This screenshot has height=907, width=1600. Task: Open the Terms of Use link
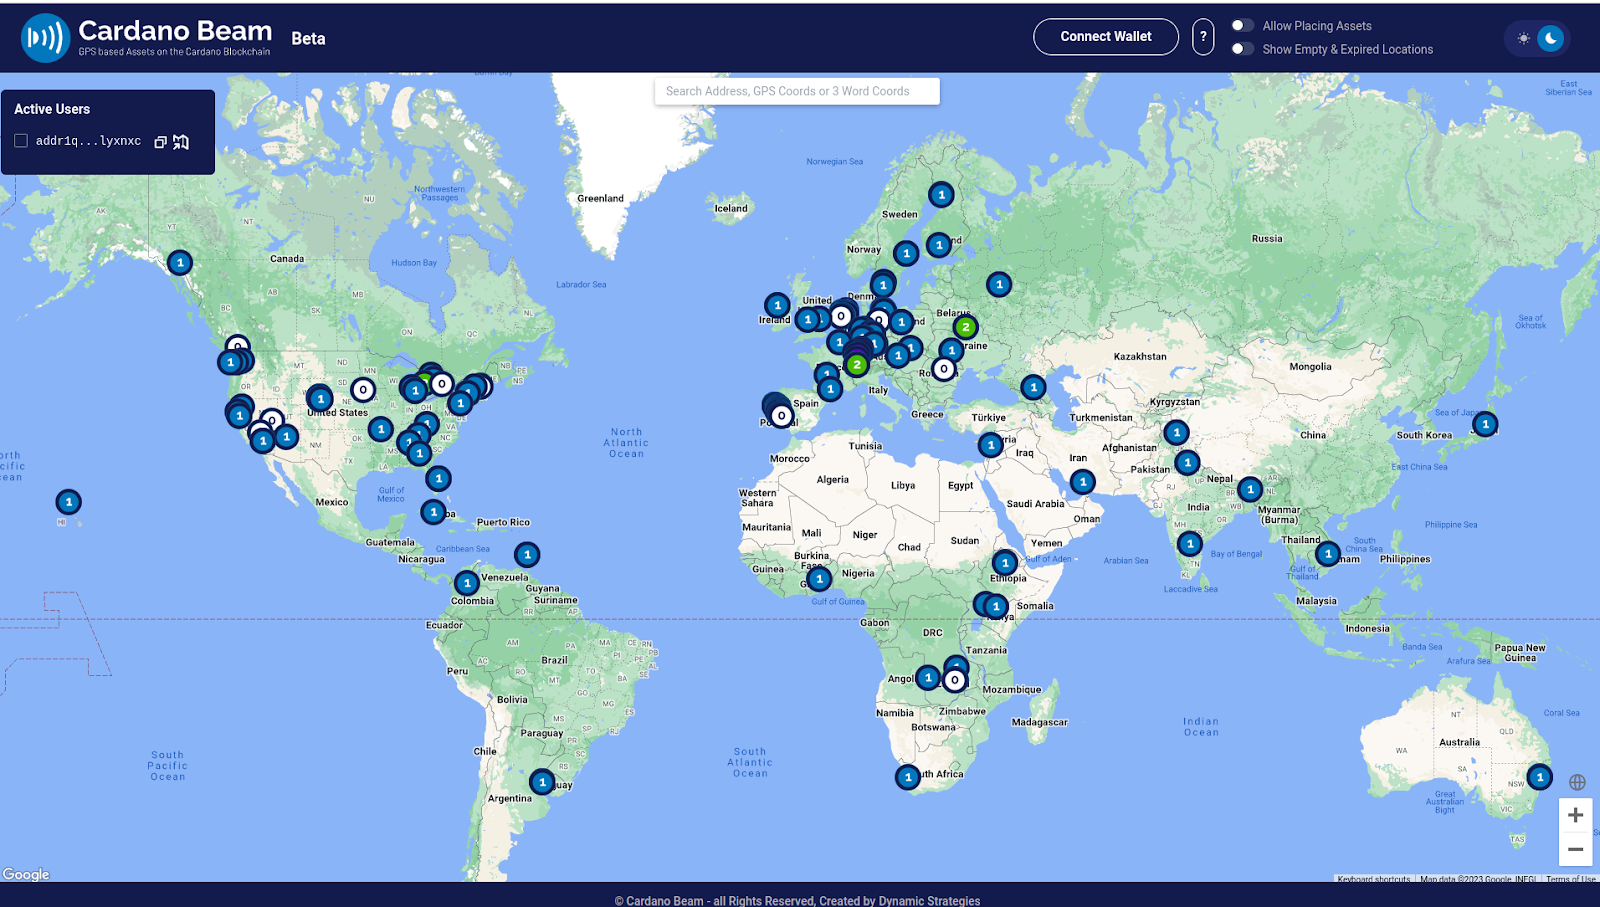click(x=1570, y=879)
